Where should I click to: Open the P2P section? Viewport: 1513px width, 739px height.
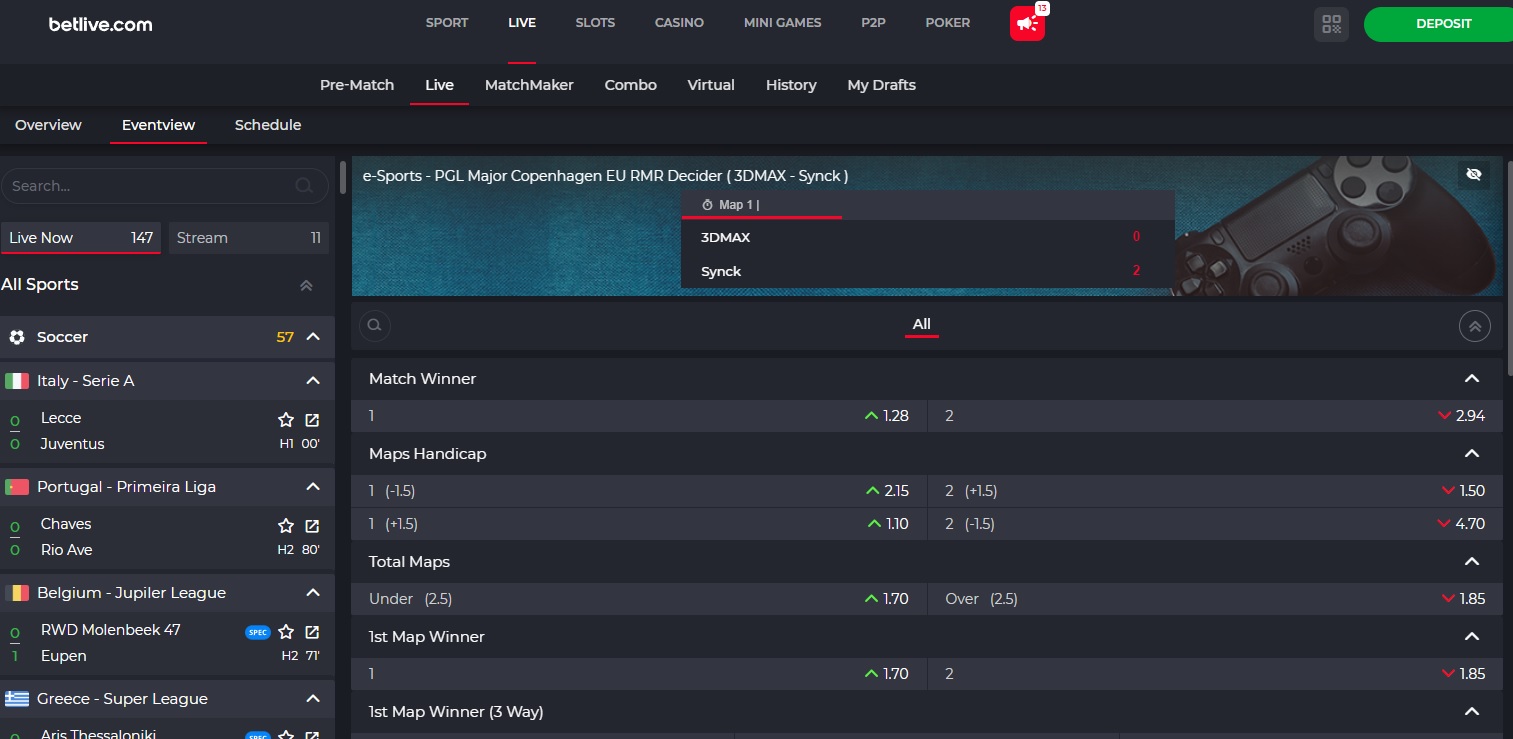[x=873, y=23]
